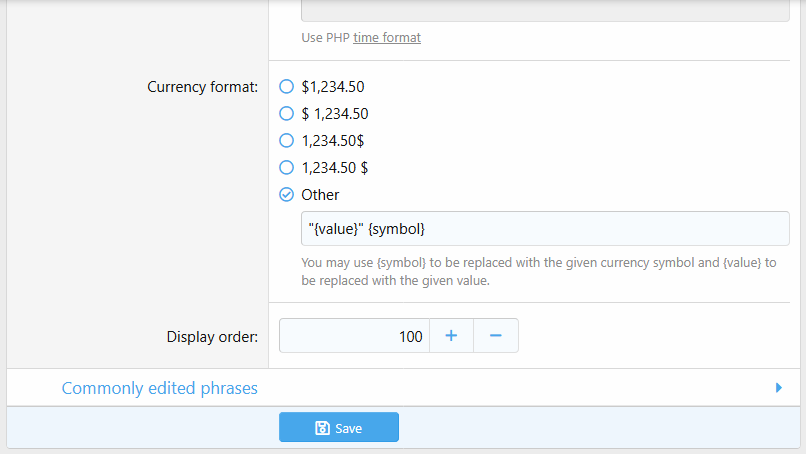Pick the "1,234.50$" trailing symbol format

coord(287,141)
